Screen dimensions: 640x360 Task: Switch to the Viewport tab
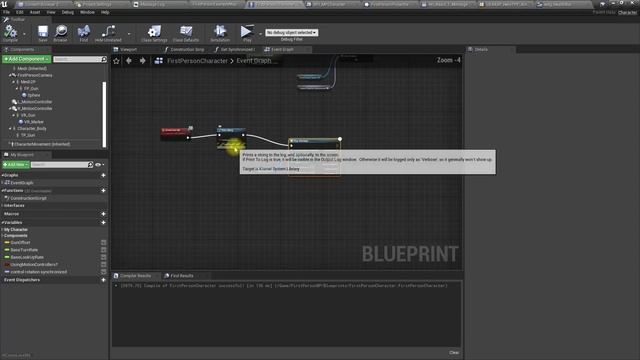[128, 49]
